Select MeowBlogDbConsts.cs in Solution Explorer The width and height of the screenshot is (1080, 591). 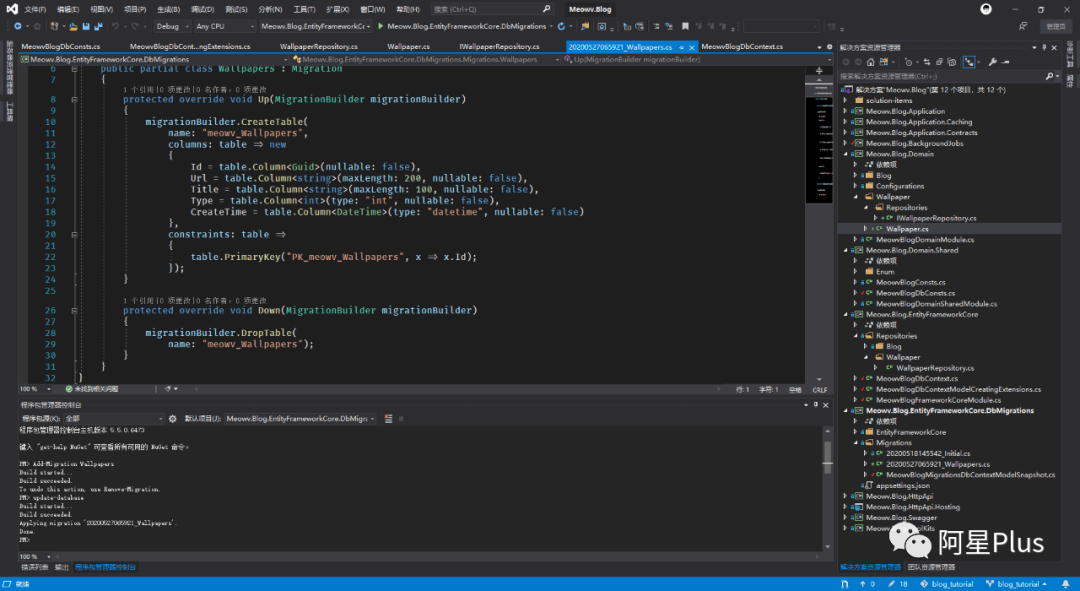(x=915, y=293)
